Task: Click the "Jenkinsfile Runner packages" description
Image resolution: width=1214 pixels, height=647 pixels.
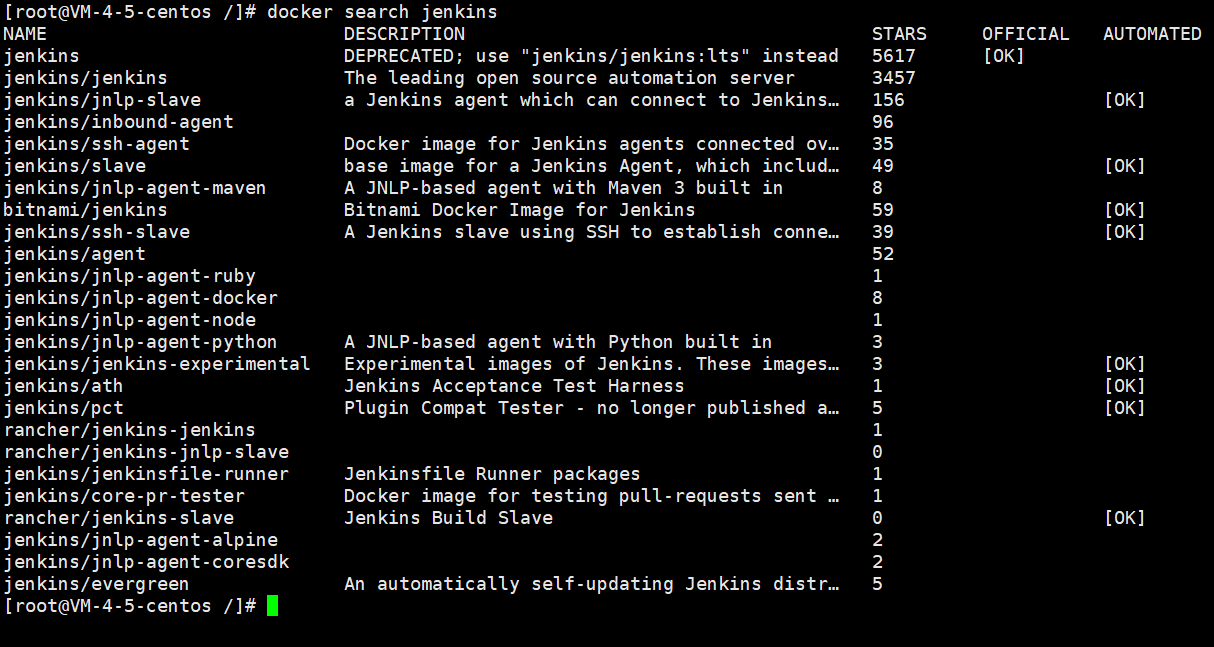Action: [492, 474]
